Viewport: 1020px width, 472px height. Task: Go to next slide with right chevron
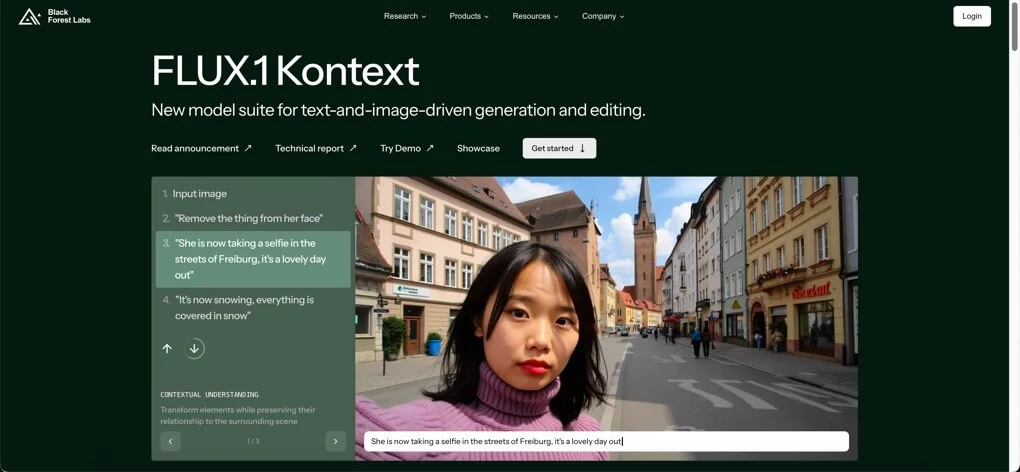[336, 441]
